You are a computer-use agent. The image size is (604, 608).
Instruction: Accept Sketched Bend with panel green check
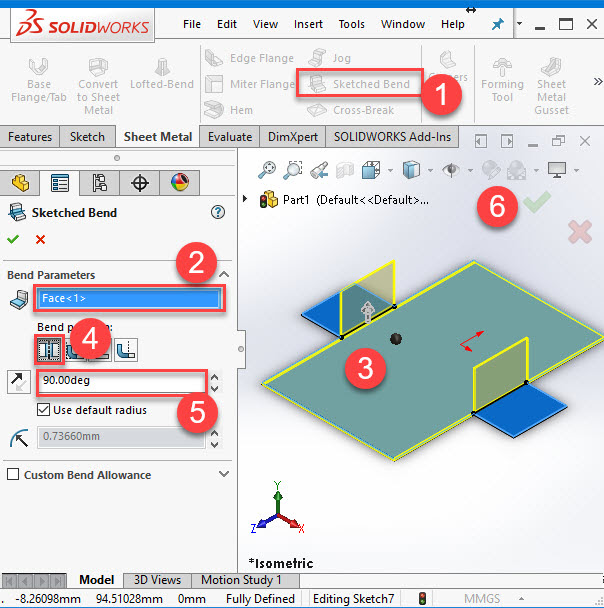13,239
